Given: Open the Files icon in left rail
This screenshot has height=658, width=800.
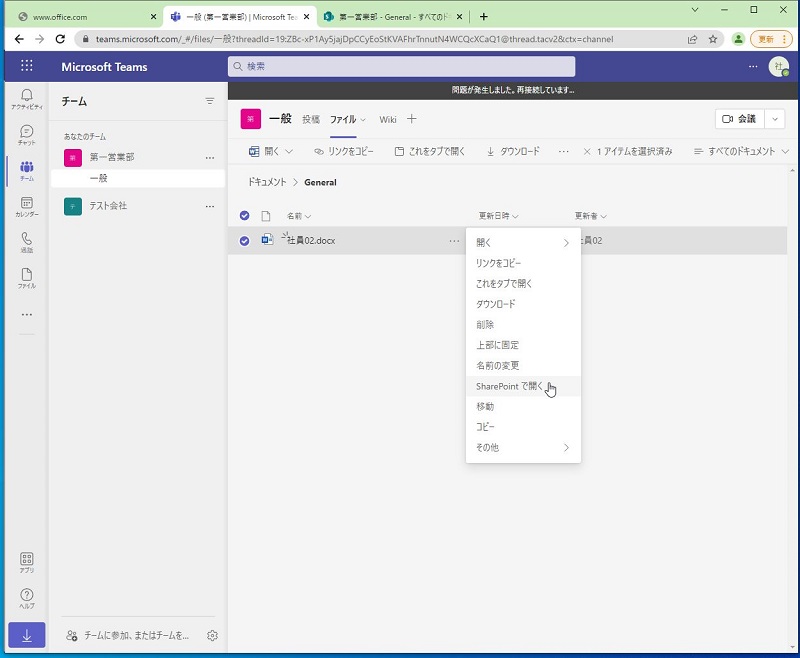Looking at the screenshot, I should coord(27,278).
